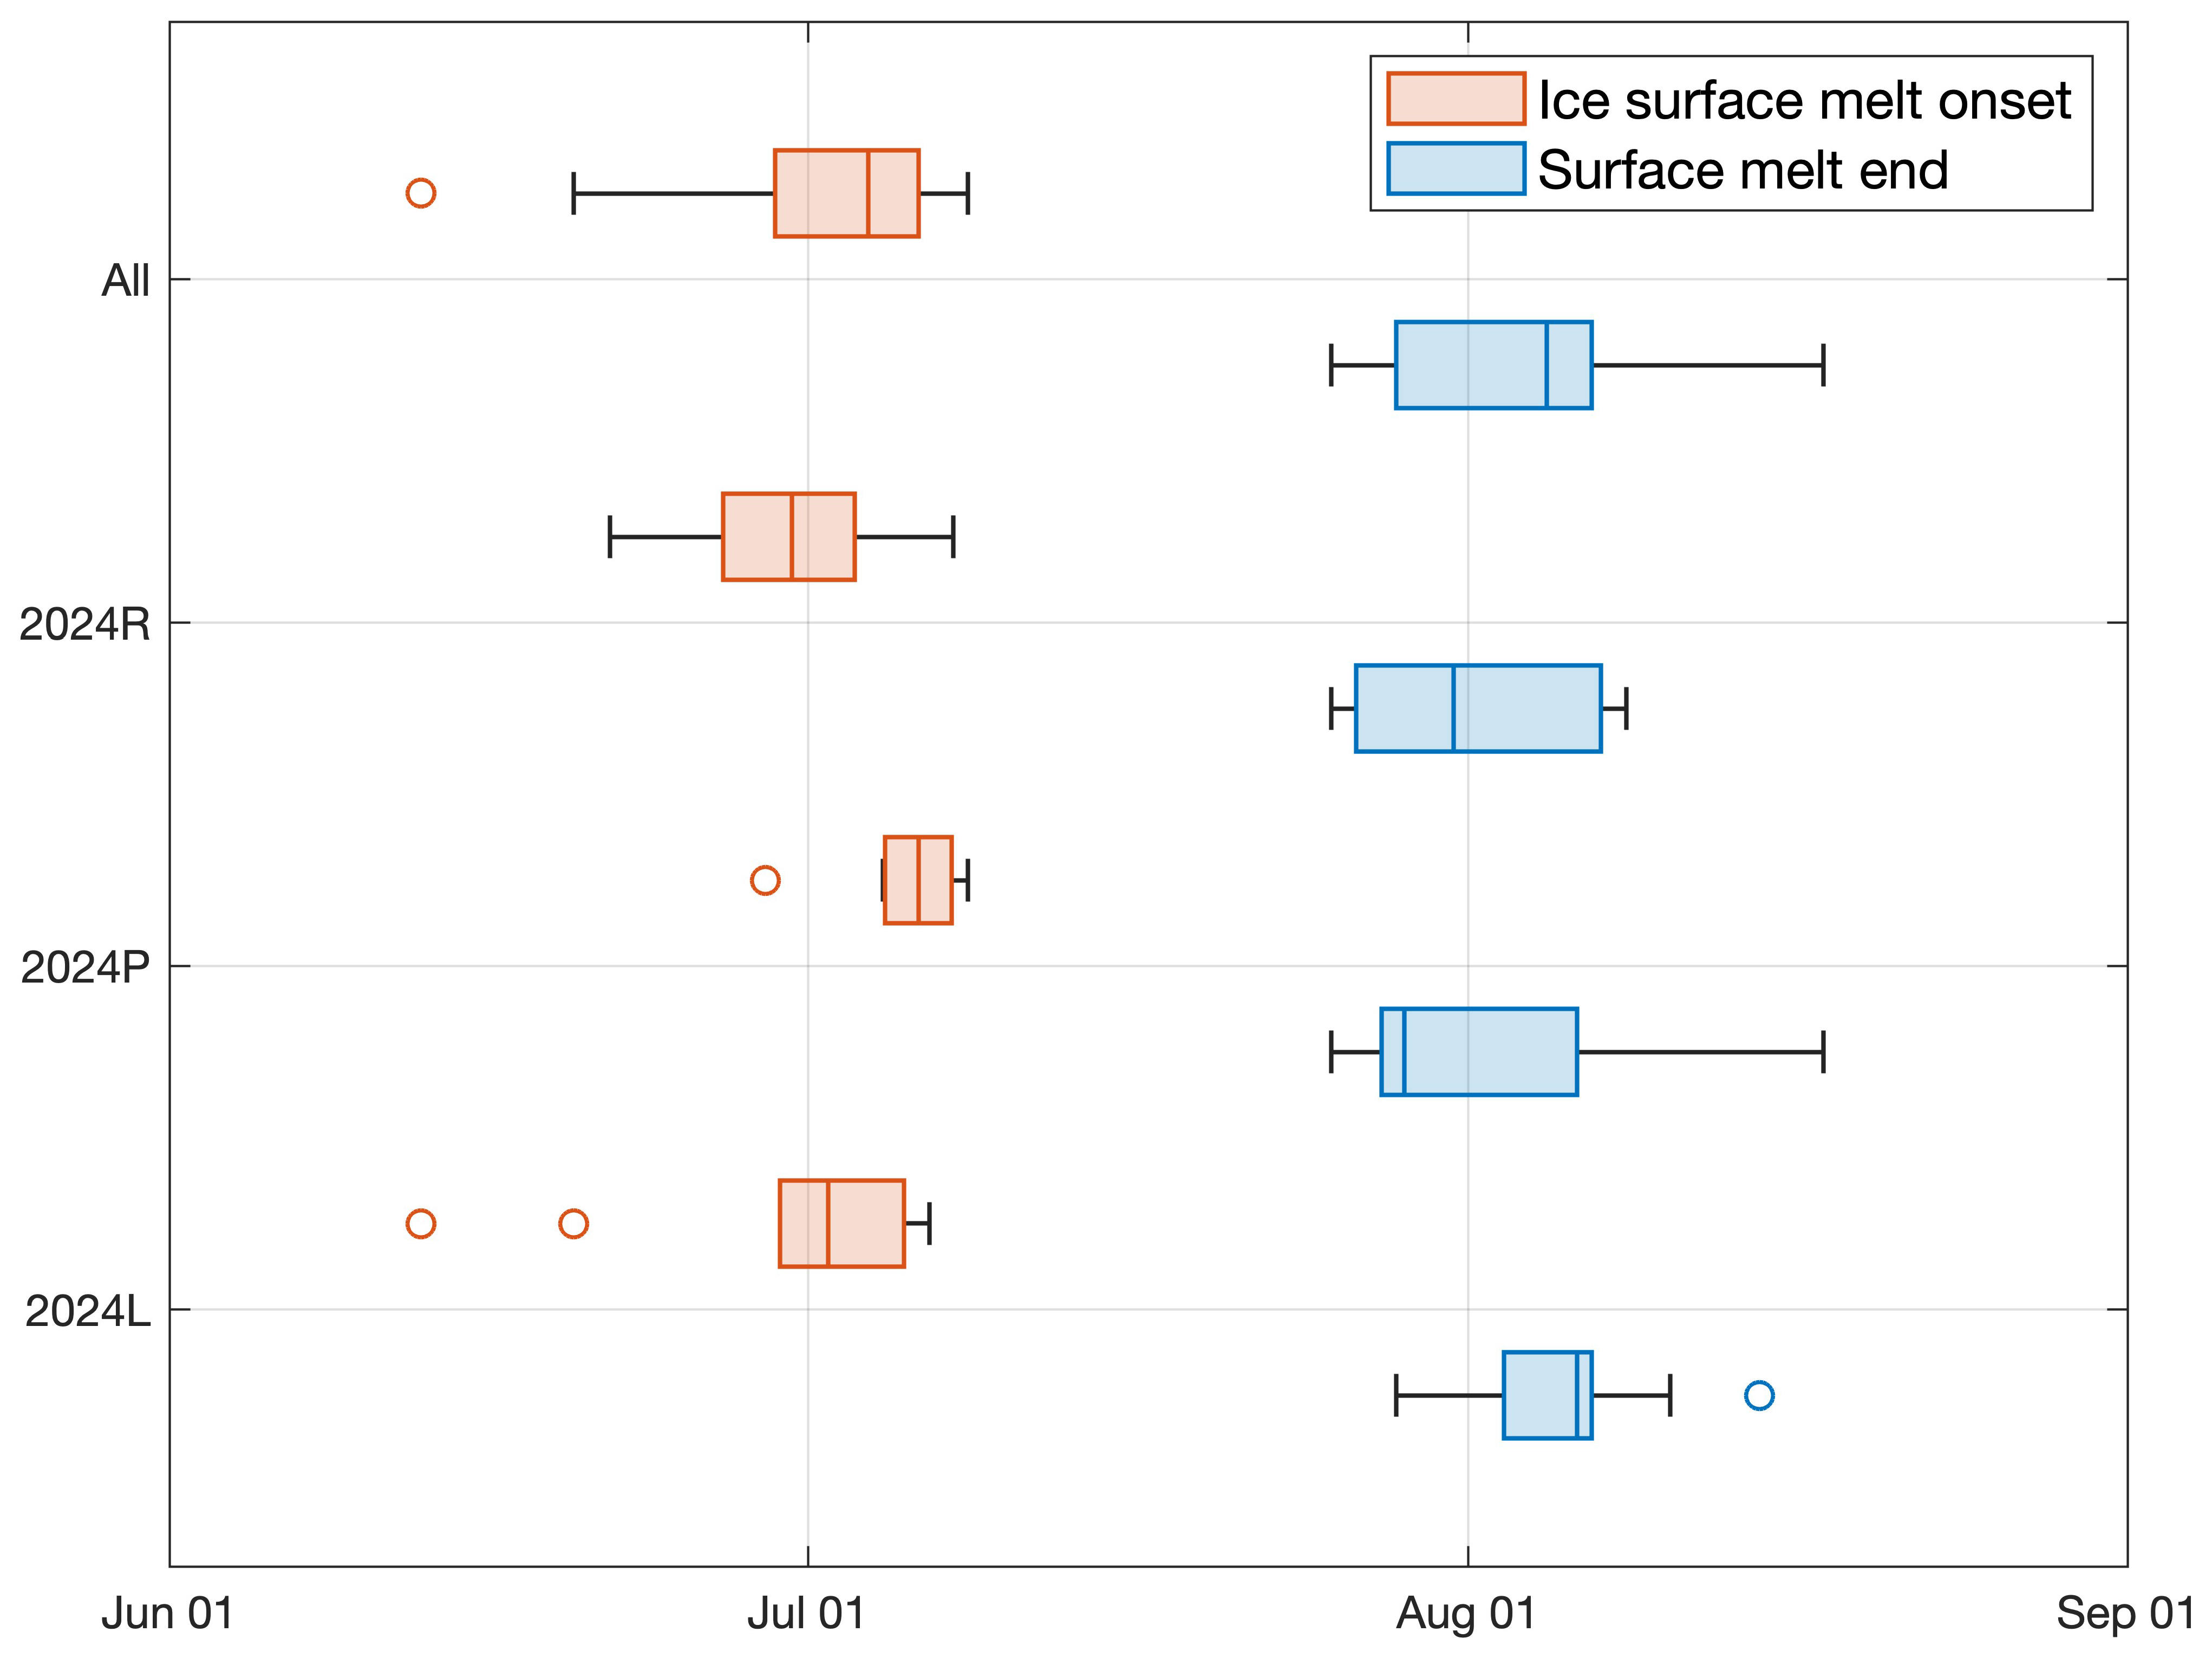Select the orange melt onset box for All
Screen dimensions: 2212x1658
[846, 193]
